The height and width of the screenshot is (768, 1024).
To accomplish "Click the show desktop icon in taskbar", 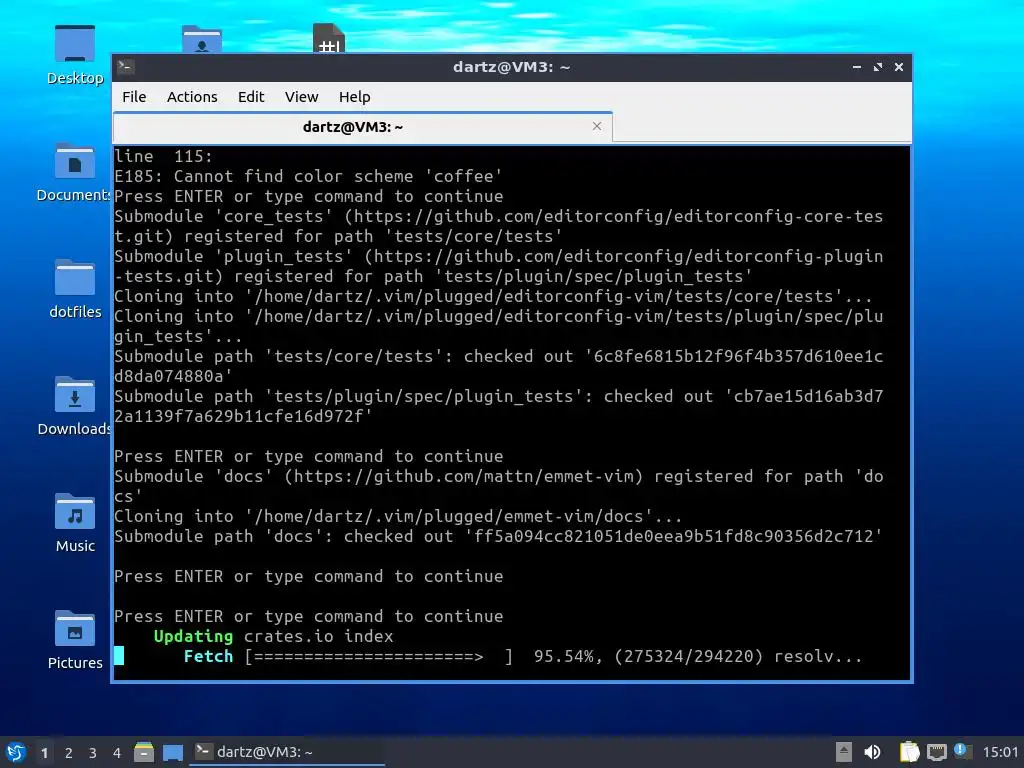I will (x=173, y=753).
